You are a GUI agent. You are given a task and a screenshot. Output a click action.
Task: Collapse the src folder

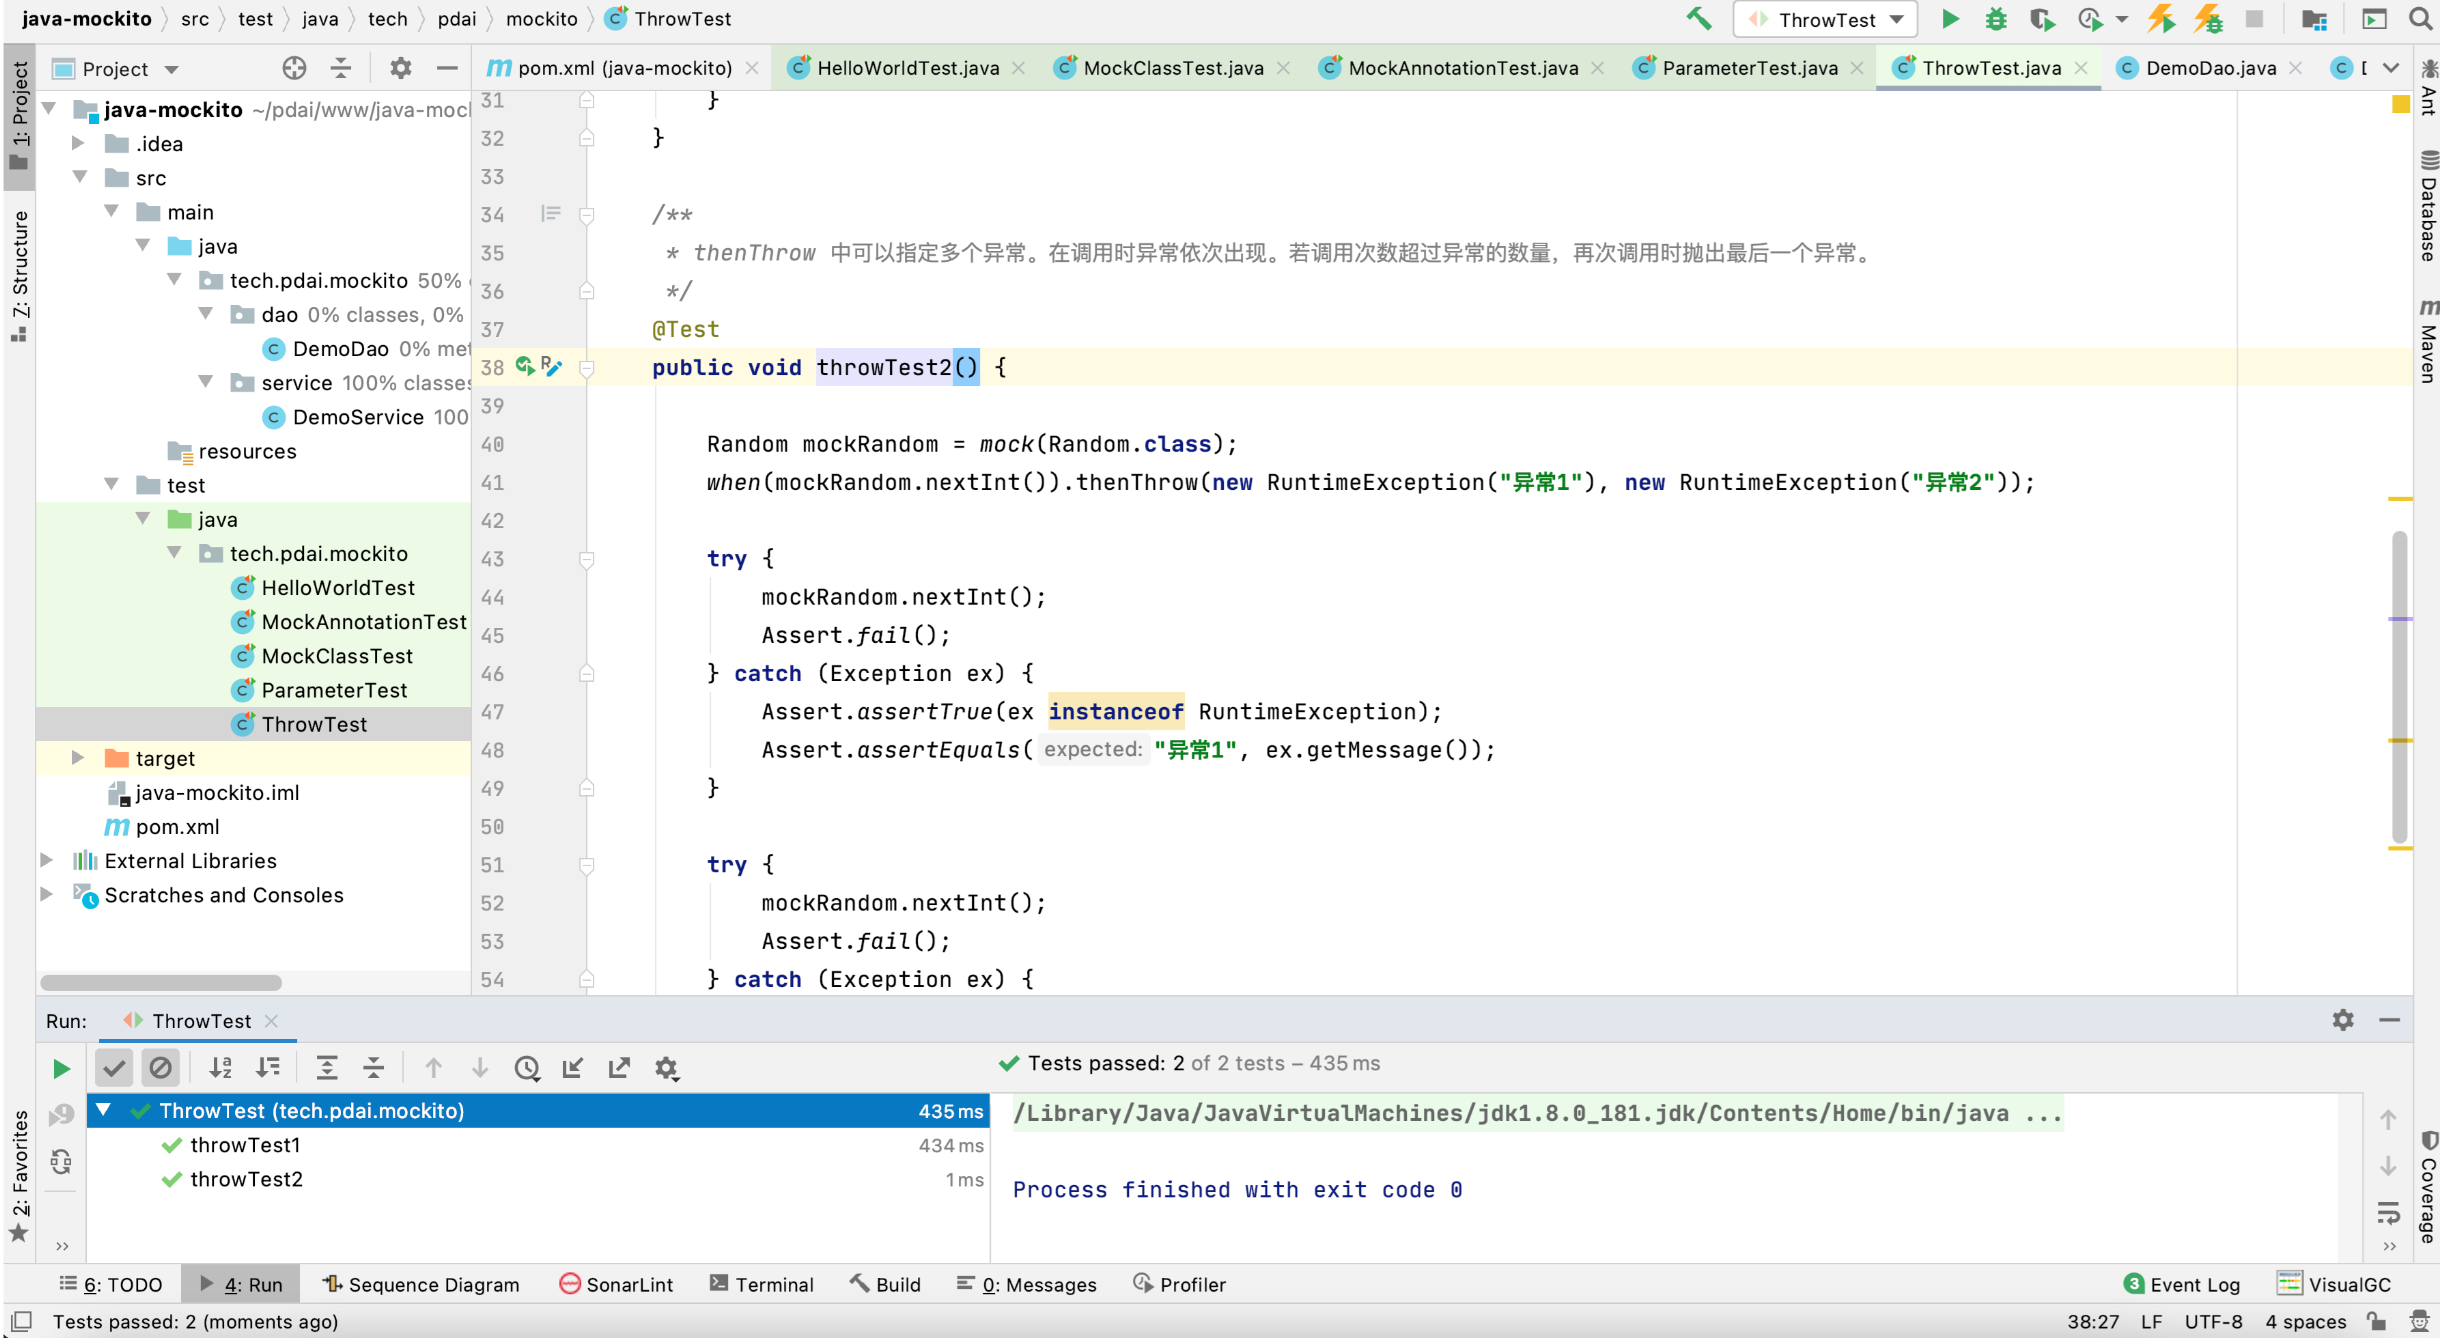[x=80, y=177]
